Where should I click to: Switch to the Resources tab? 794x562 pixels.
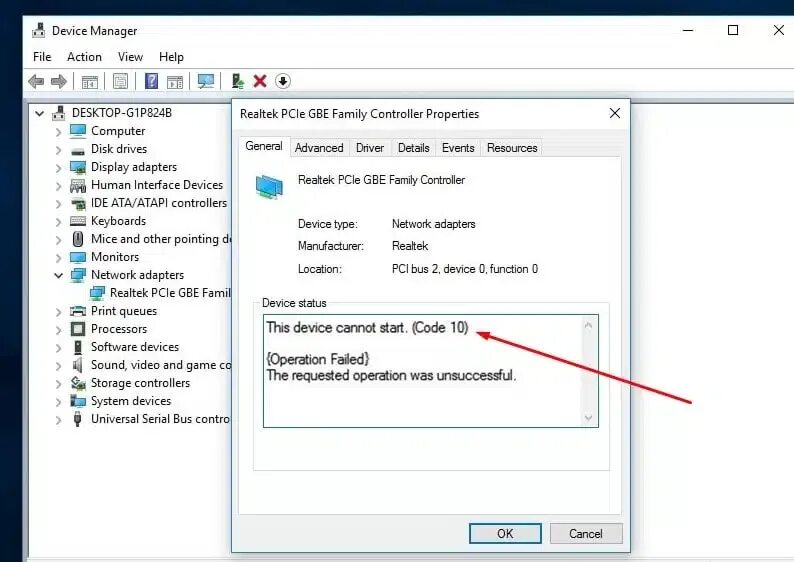point(512,148)
